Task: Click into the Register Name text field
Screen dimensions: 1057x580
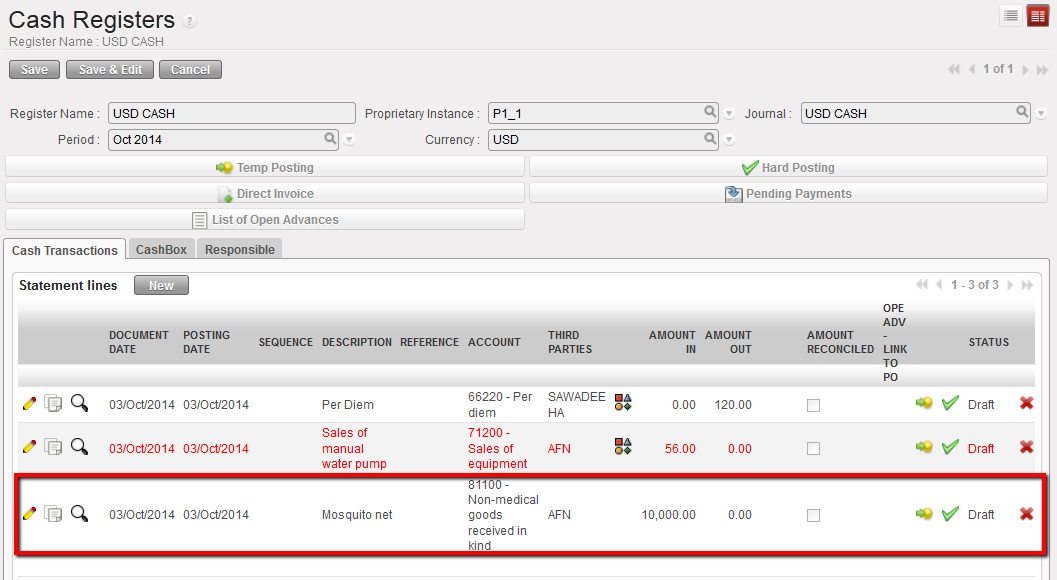Action: (x=231, y=113)
